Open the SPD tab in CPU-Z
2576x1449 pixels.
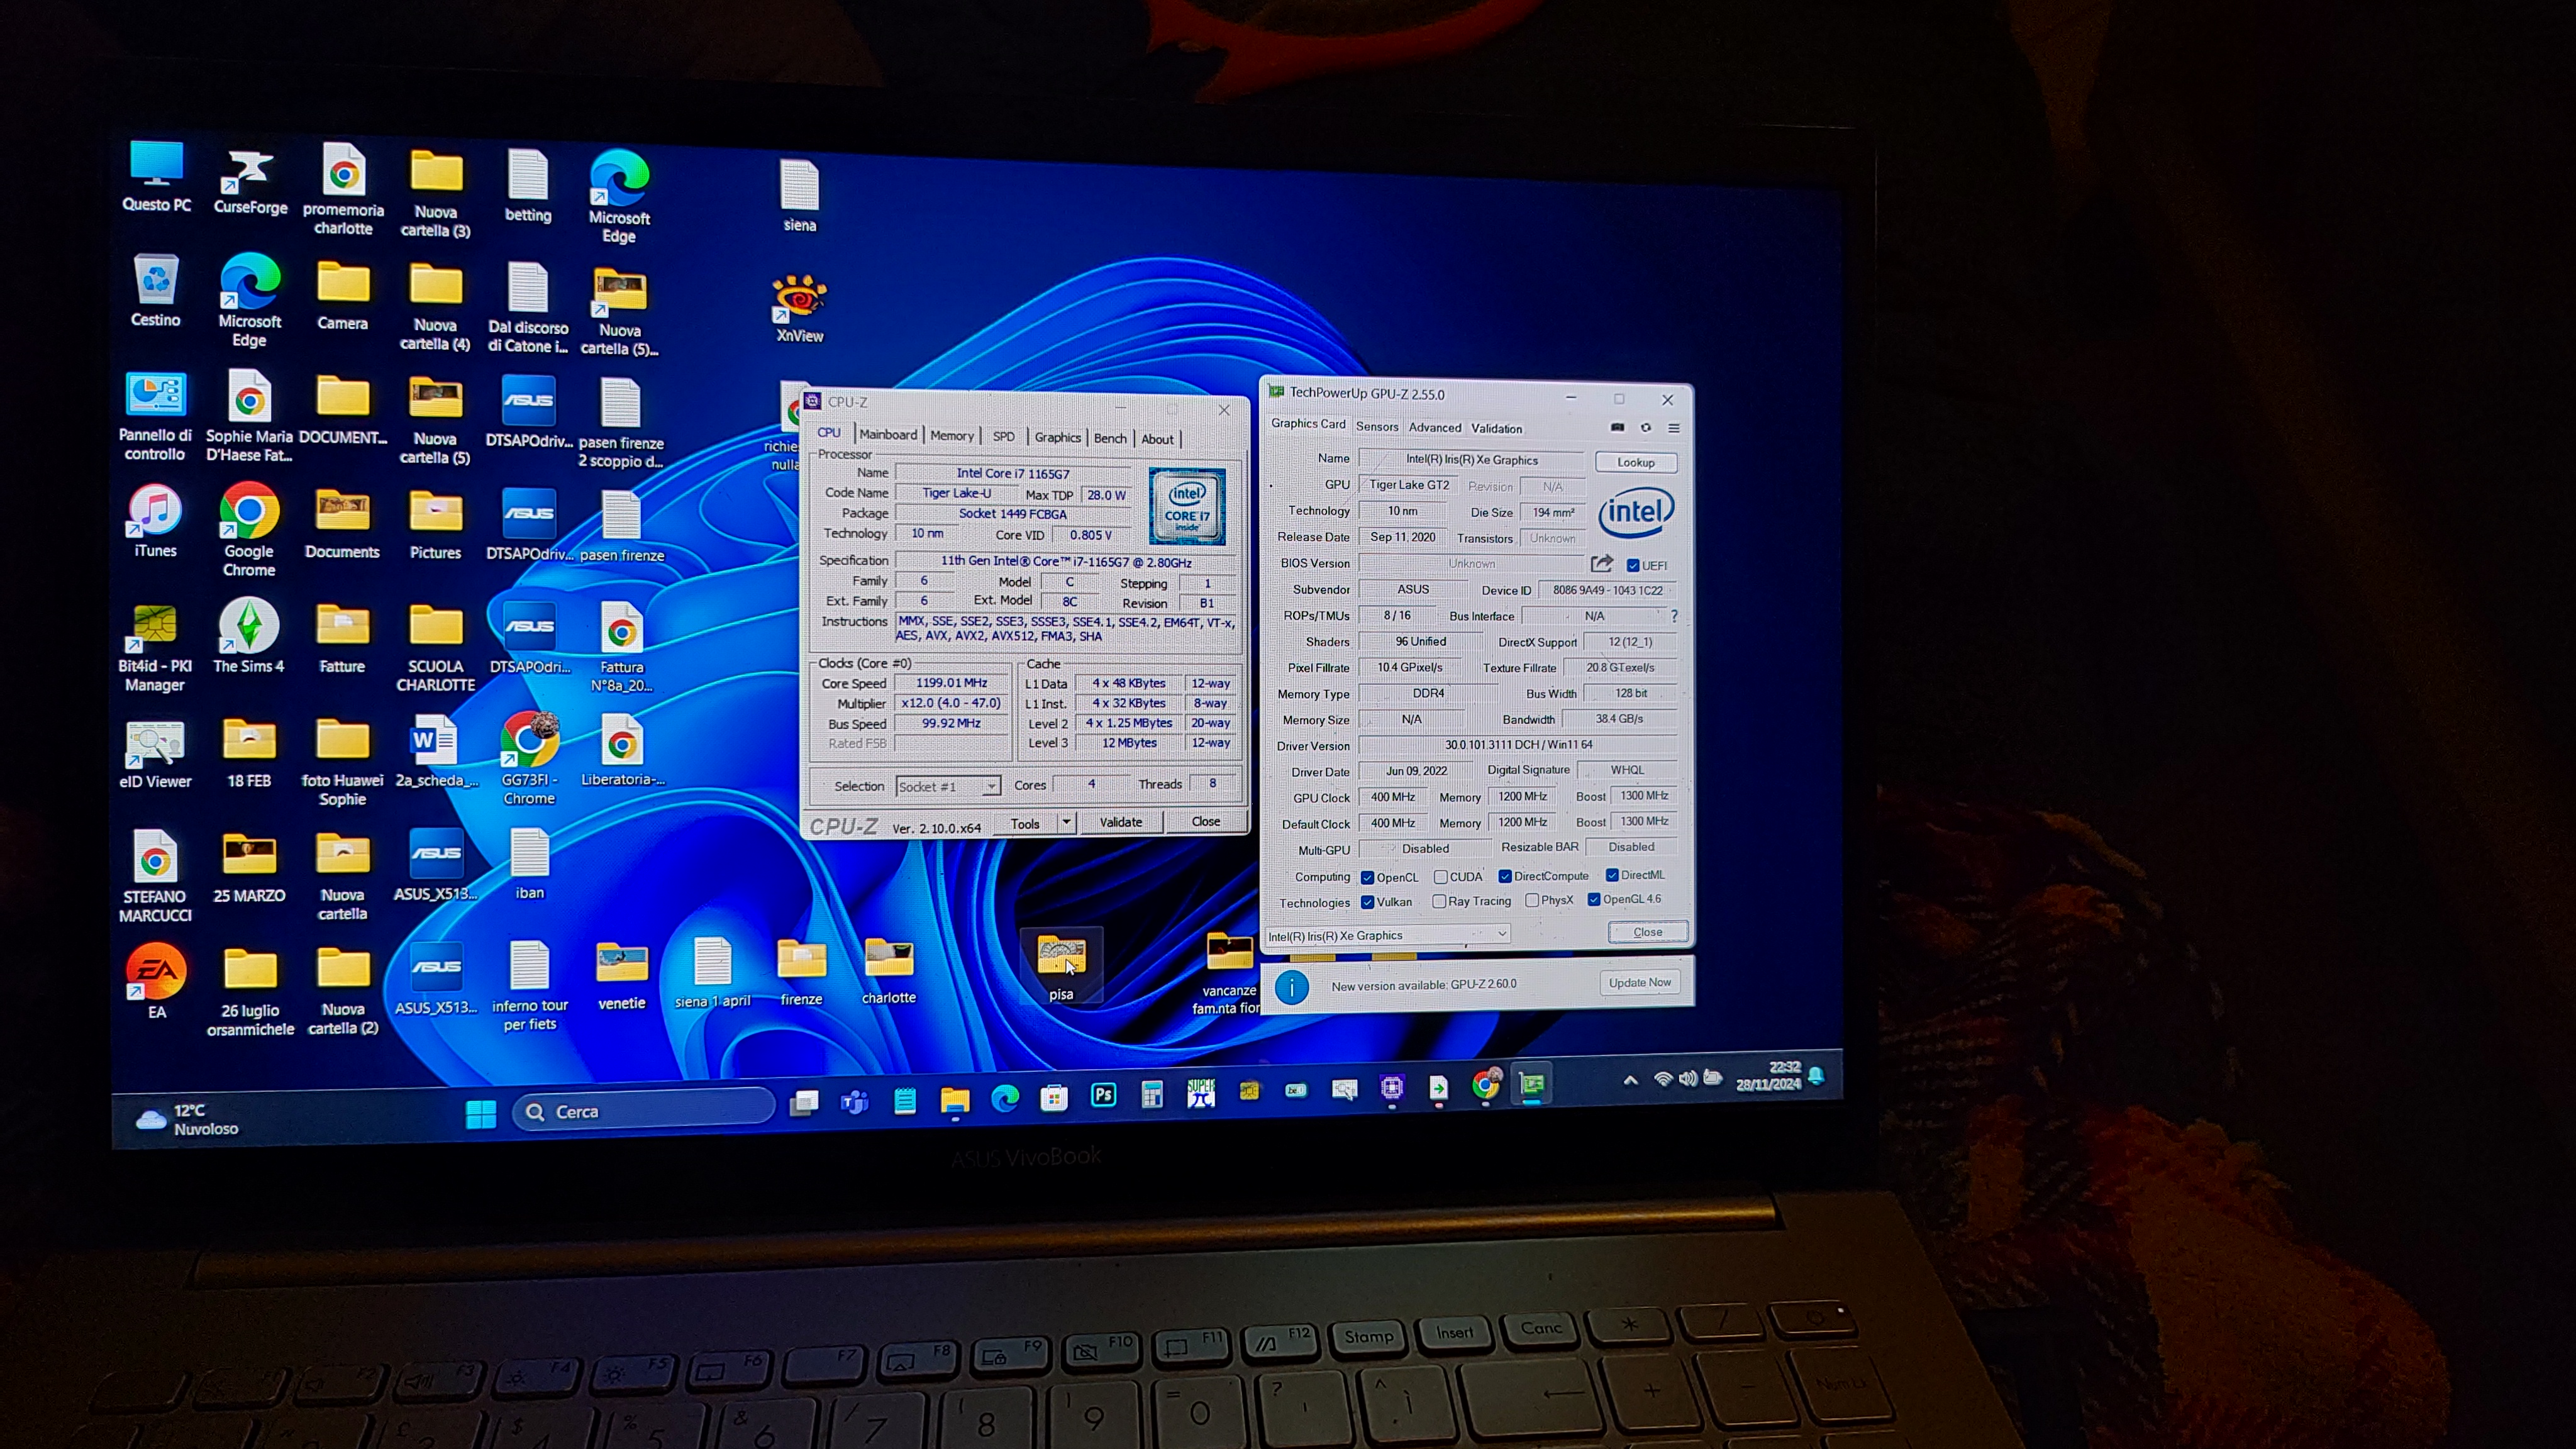[x=1003, y=437]
